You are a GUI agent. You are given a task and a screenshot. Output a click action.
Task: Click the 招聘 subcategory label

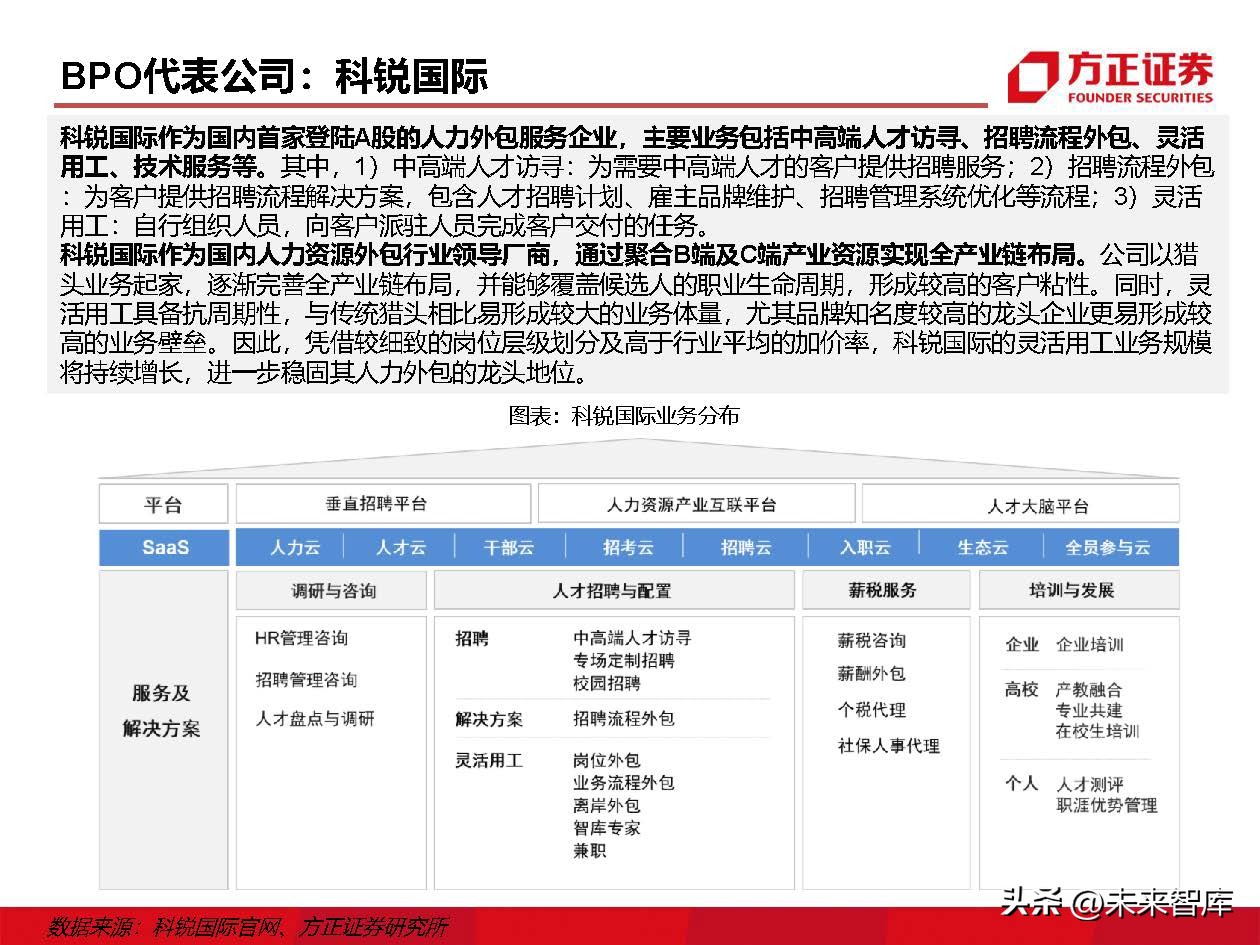472,638
